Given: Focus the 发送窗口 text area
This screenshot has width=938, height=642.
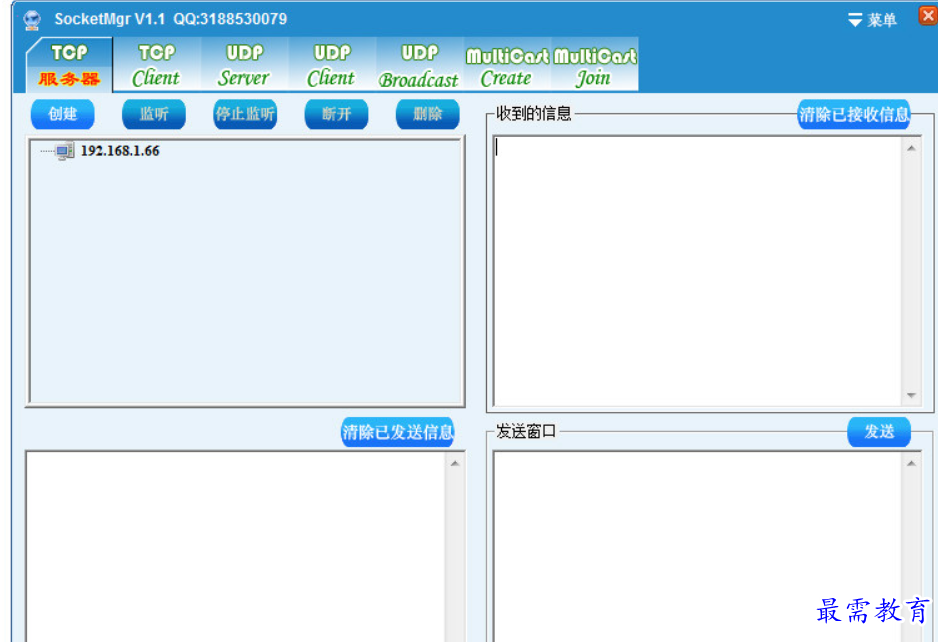Looking at the screenshot, I should 698,547.
